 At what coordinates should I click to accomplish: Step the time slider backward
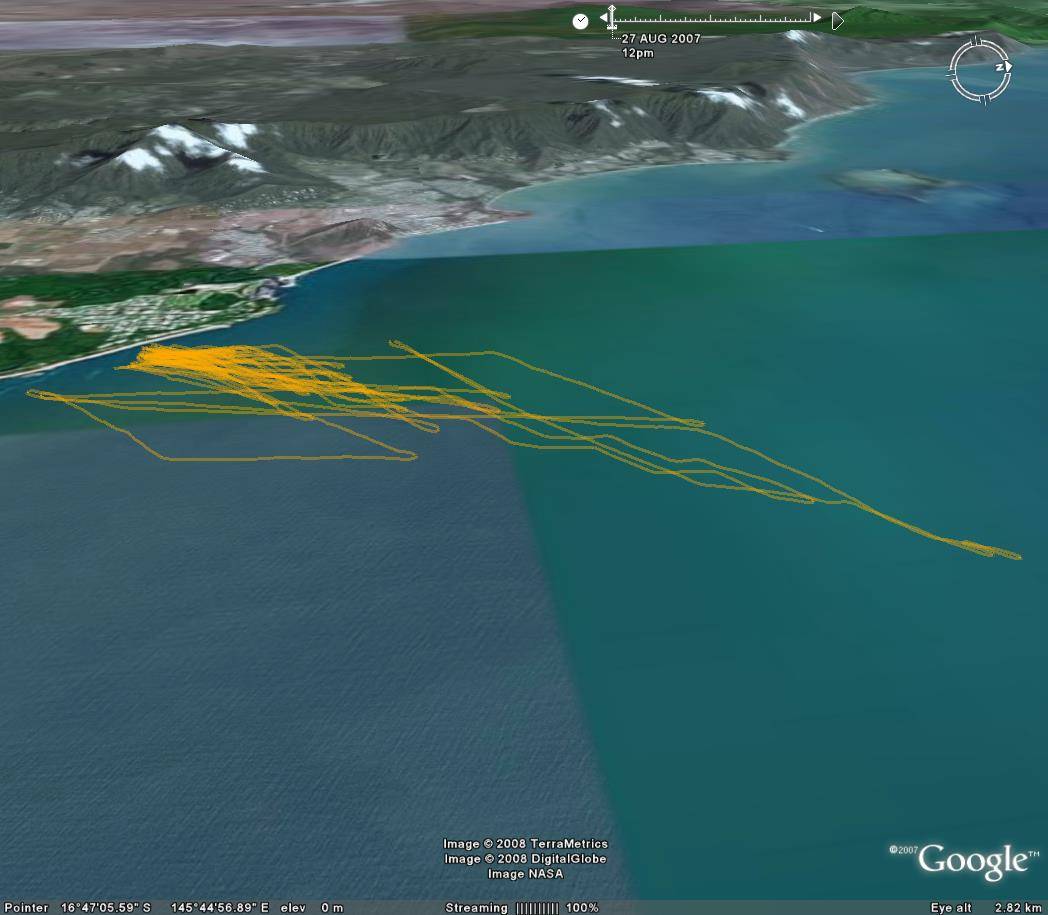pyautogui.click(x=603, y=19)
